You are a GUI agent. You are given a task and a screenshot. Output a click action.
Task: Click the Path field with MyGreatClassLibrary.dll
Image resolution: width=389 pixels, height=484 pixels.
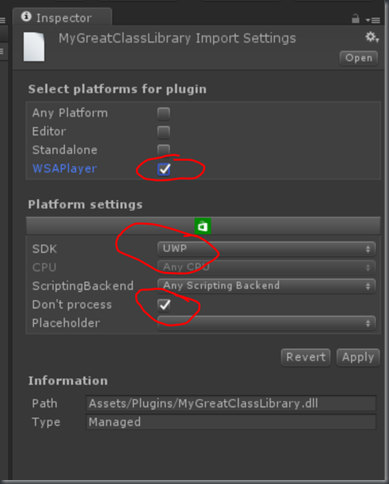point(231,404)
